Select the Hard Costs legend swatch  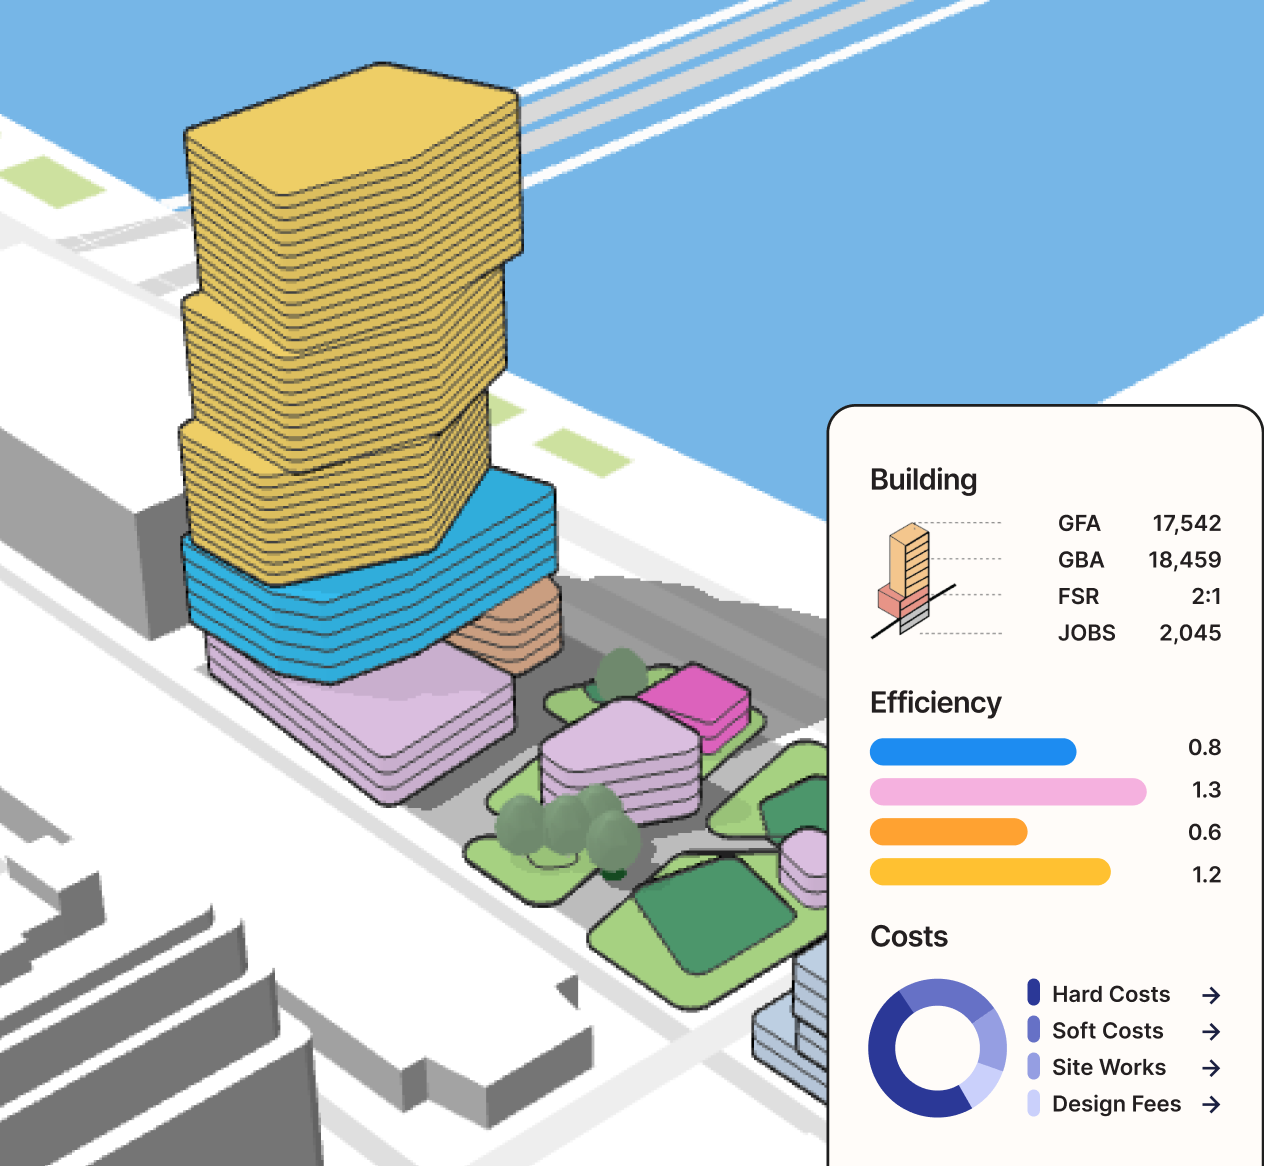coord(1034,993)
